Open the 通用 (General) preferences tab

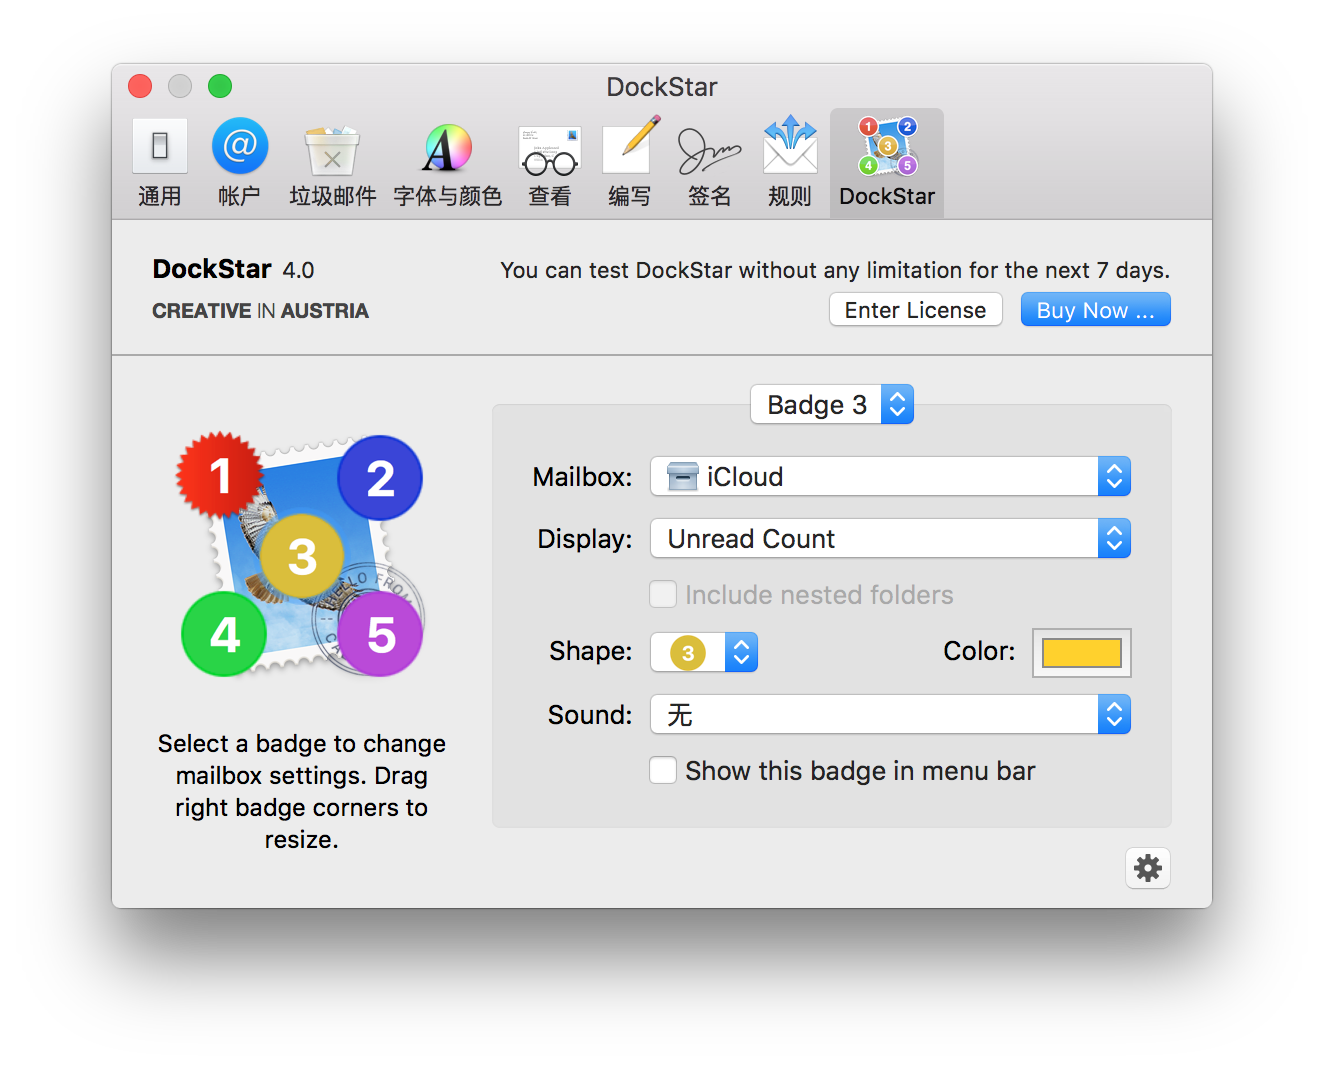click(160, 163)
